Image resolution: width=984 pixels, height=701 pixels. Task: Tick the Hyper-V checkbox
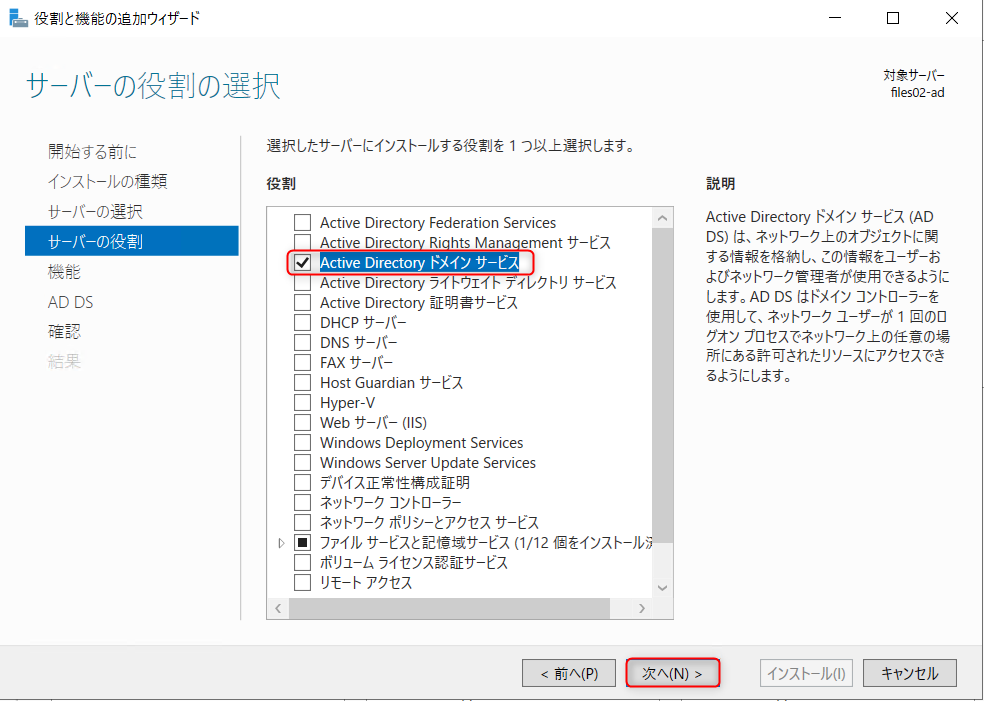click(302, 403)
